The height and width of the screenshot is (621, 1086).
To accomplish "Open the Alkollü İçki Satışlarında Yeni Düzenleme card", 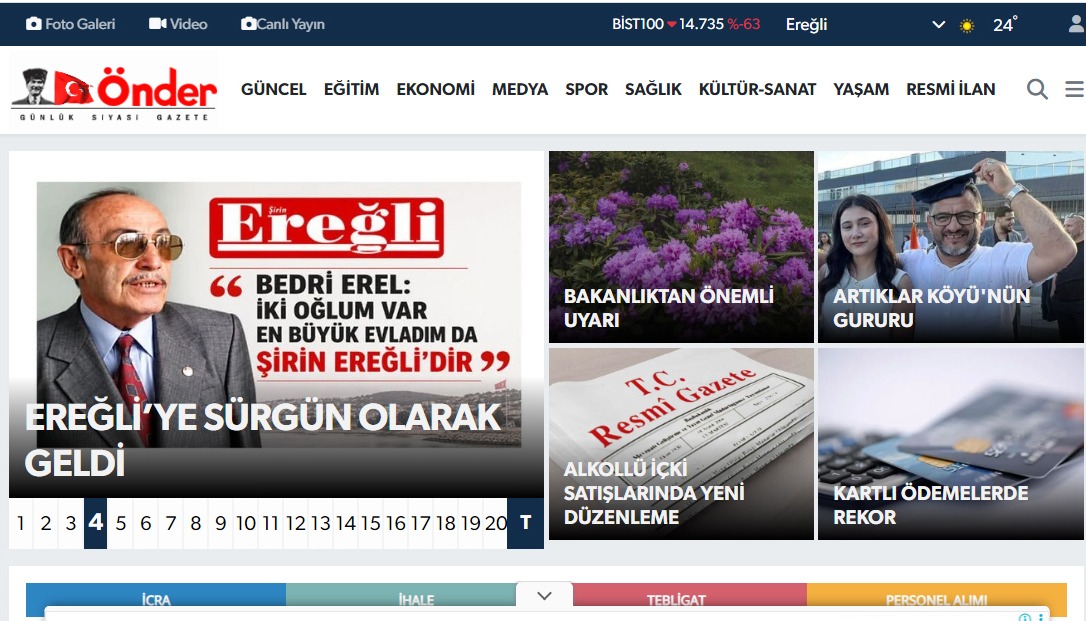I will [x=681, y=444].
